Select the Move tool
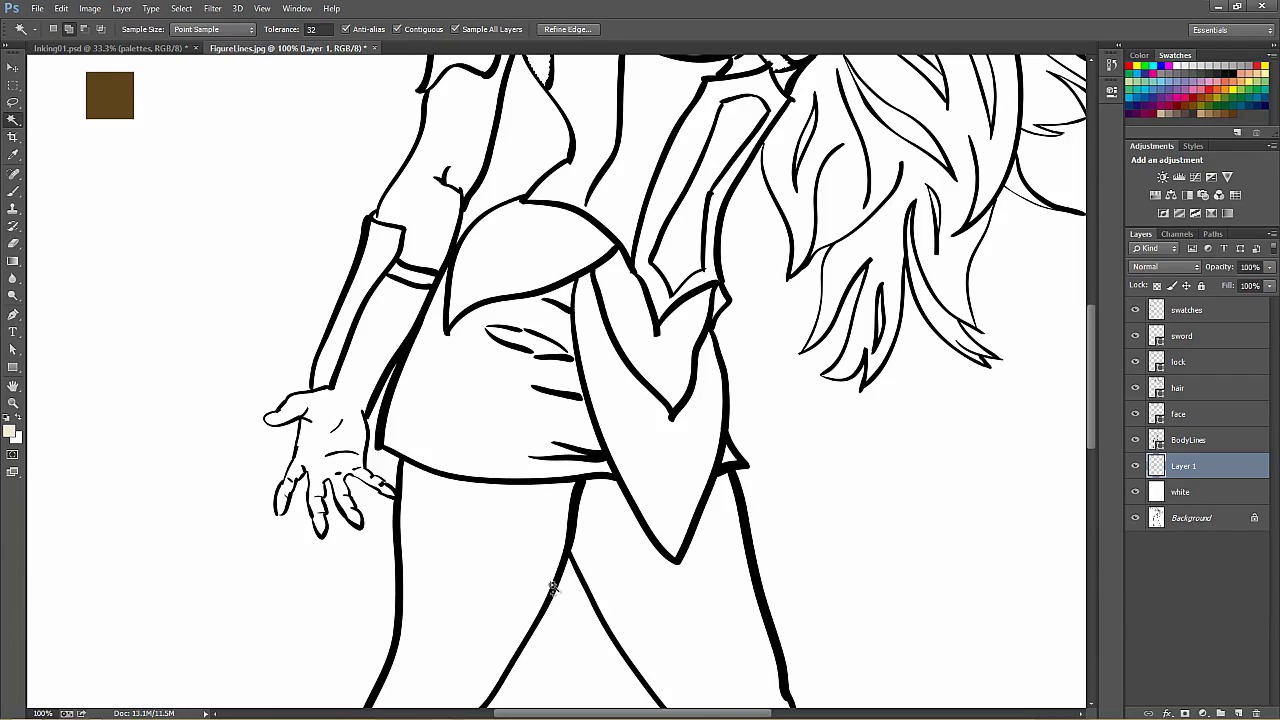This screenshot has width=1280, height=720. (13, 66)
